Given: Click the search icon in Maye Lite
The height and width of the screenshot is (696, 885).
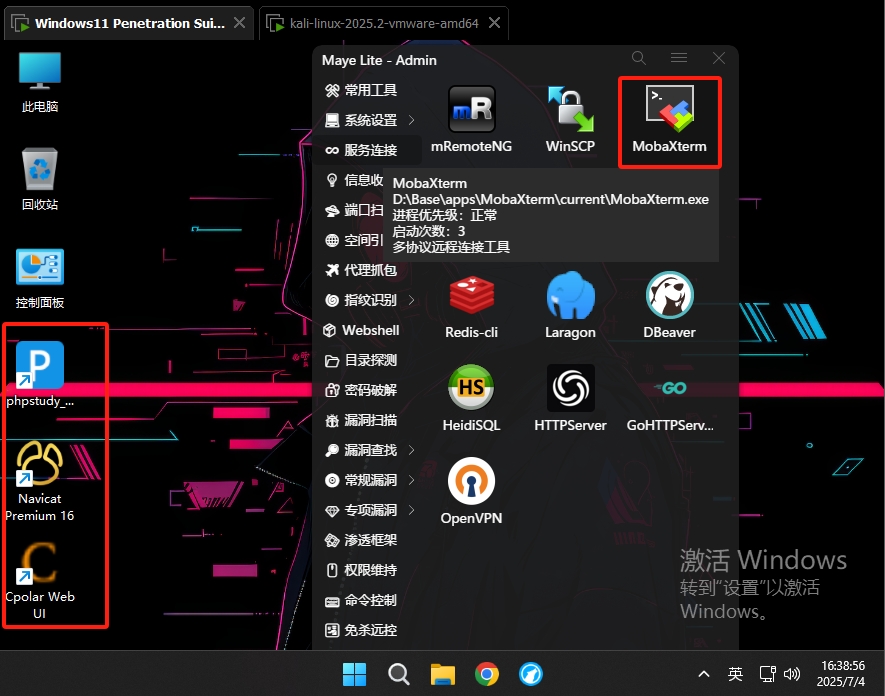Looking at the screenshot, I should (639, 58).
